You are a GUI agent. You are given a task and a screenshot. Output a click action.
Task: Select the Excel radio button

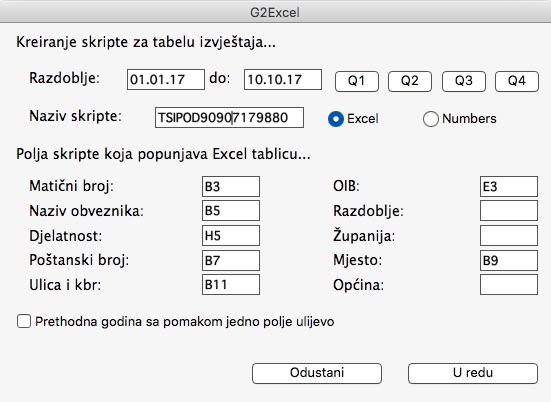pos(336,119)
